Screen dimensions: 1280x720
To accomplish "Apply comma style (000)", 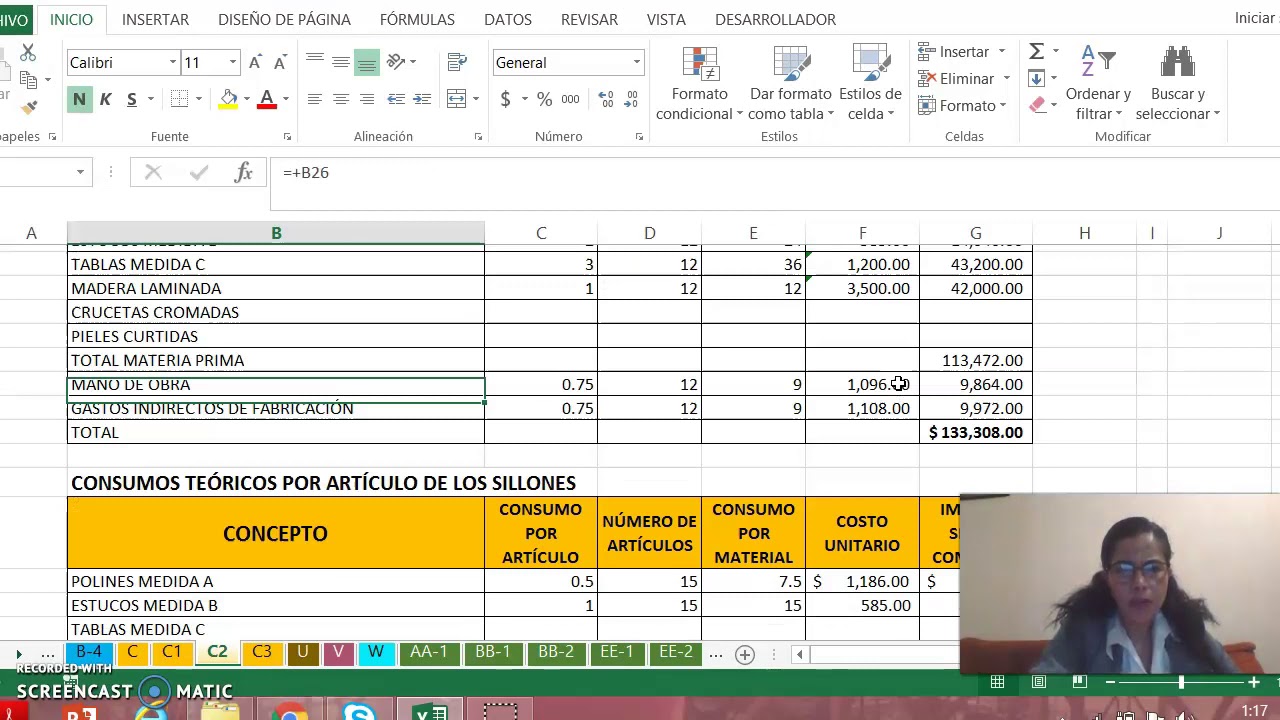I will coord(570,99).
